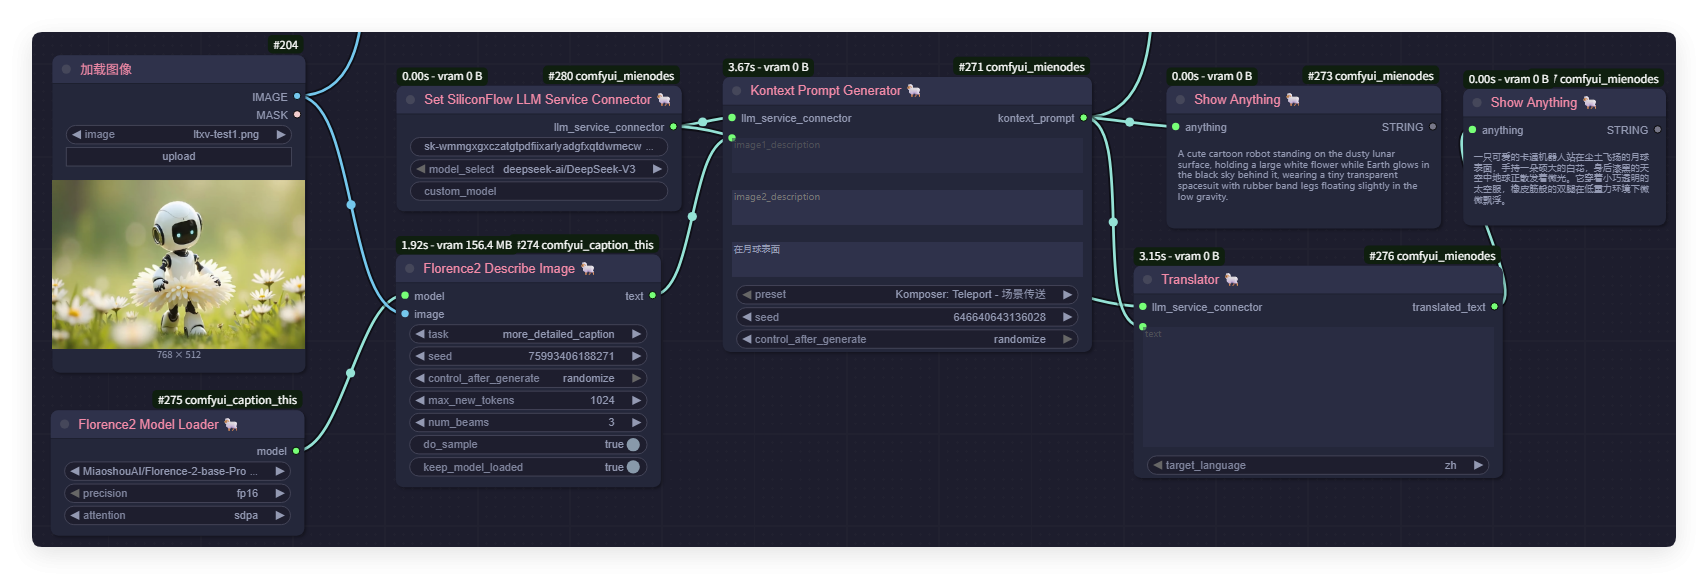Click the llama icon beside Florence2 Describe Image
This screenshot has height=579, width=1708.
(588, 268)
